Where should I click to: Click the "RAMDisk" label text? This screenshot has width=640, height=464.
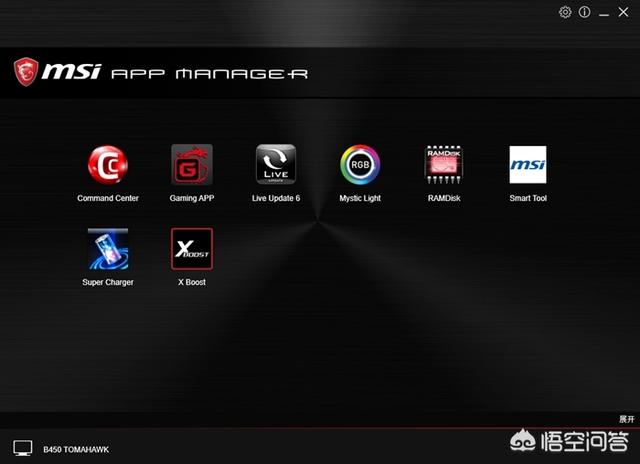[444, 198]
